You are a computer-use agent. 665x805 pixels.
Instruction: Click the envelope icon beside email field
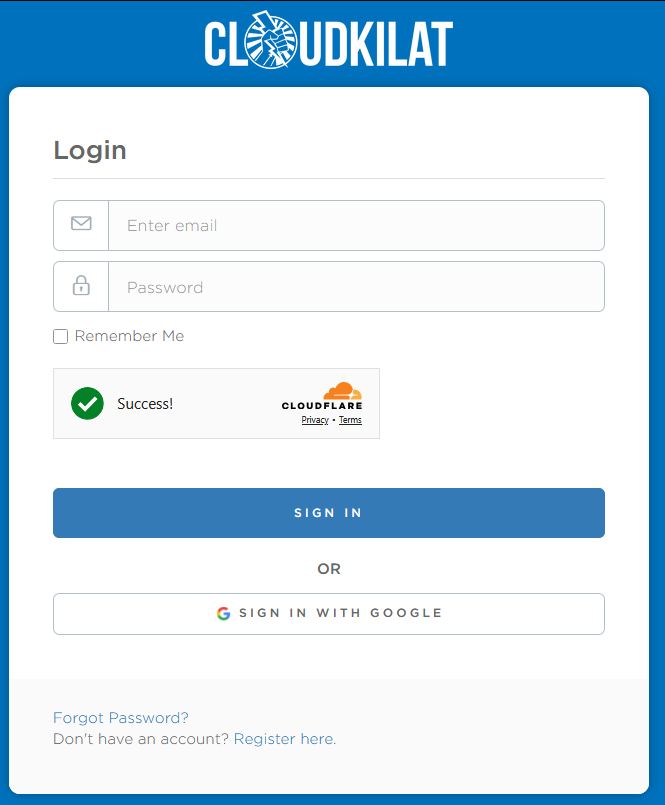(80, 225)
